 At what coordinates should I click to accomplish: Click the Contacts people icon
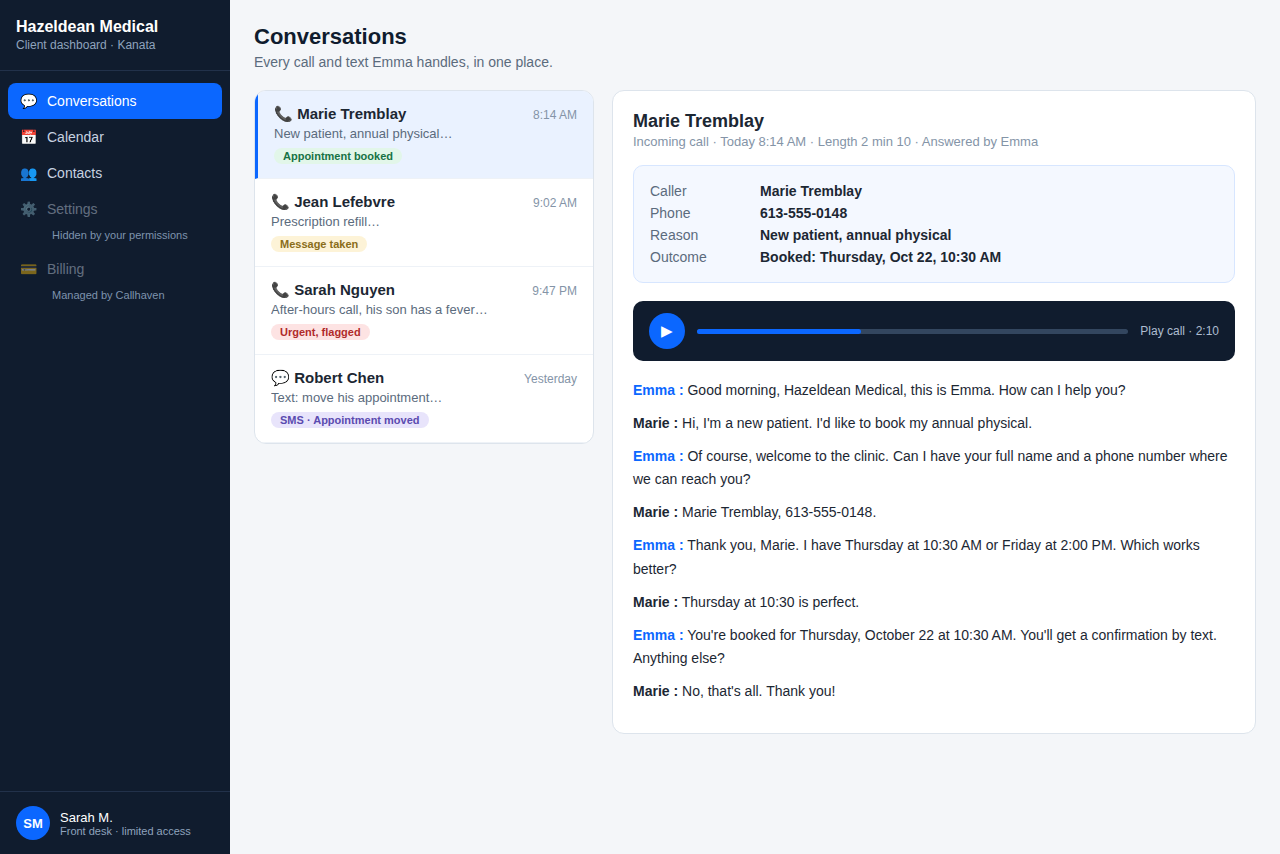pos(28,173)
